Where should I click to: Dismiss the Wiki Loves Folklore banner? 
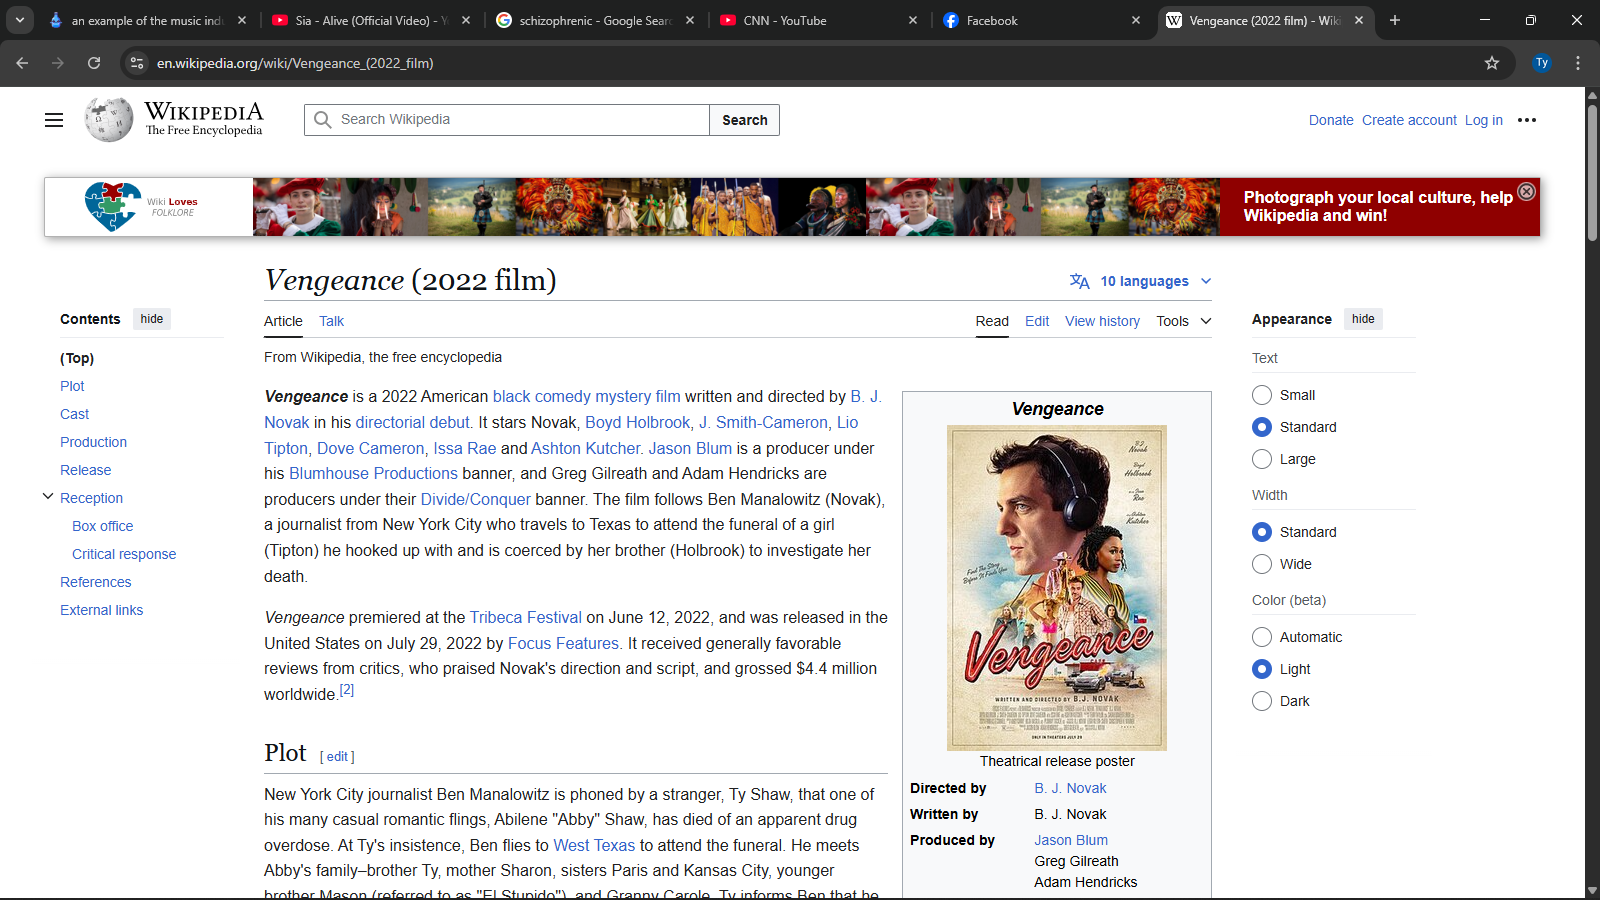click(x=1527, y=191)
